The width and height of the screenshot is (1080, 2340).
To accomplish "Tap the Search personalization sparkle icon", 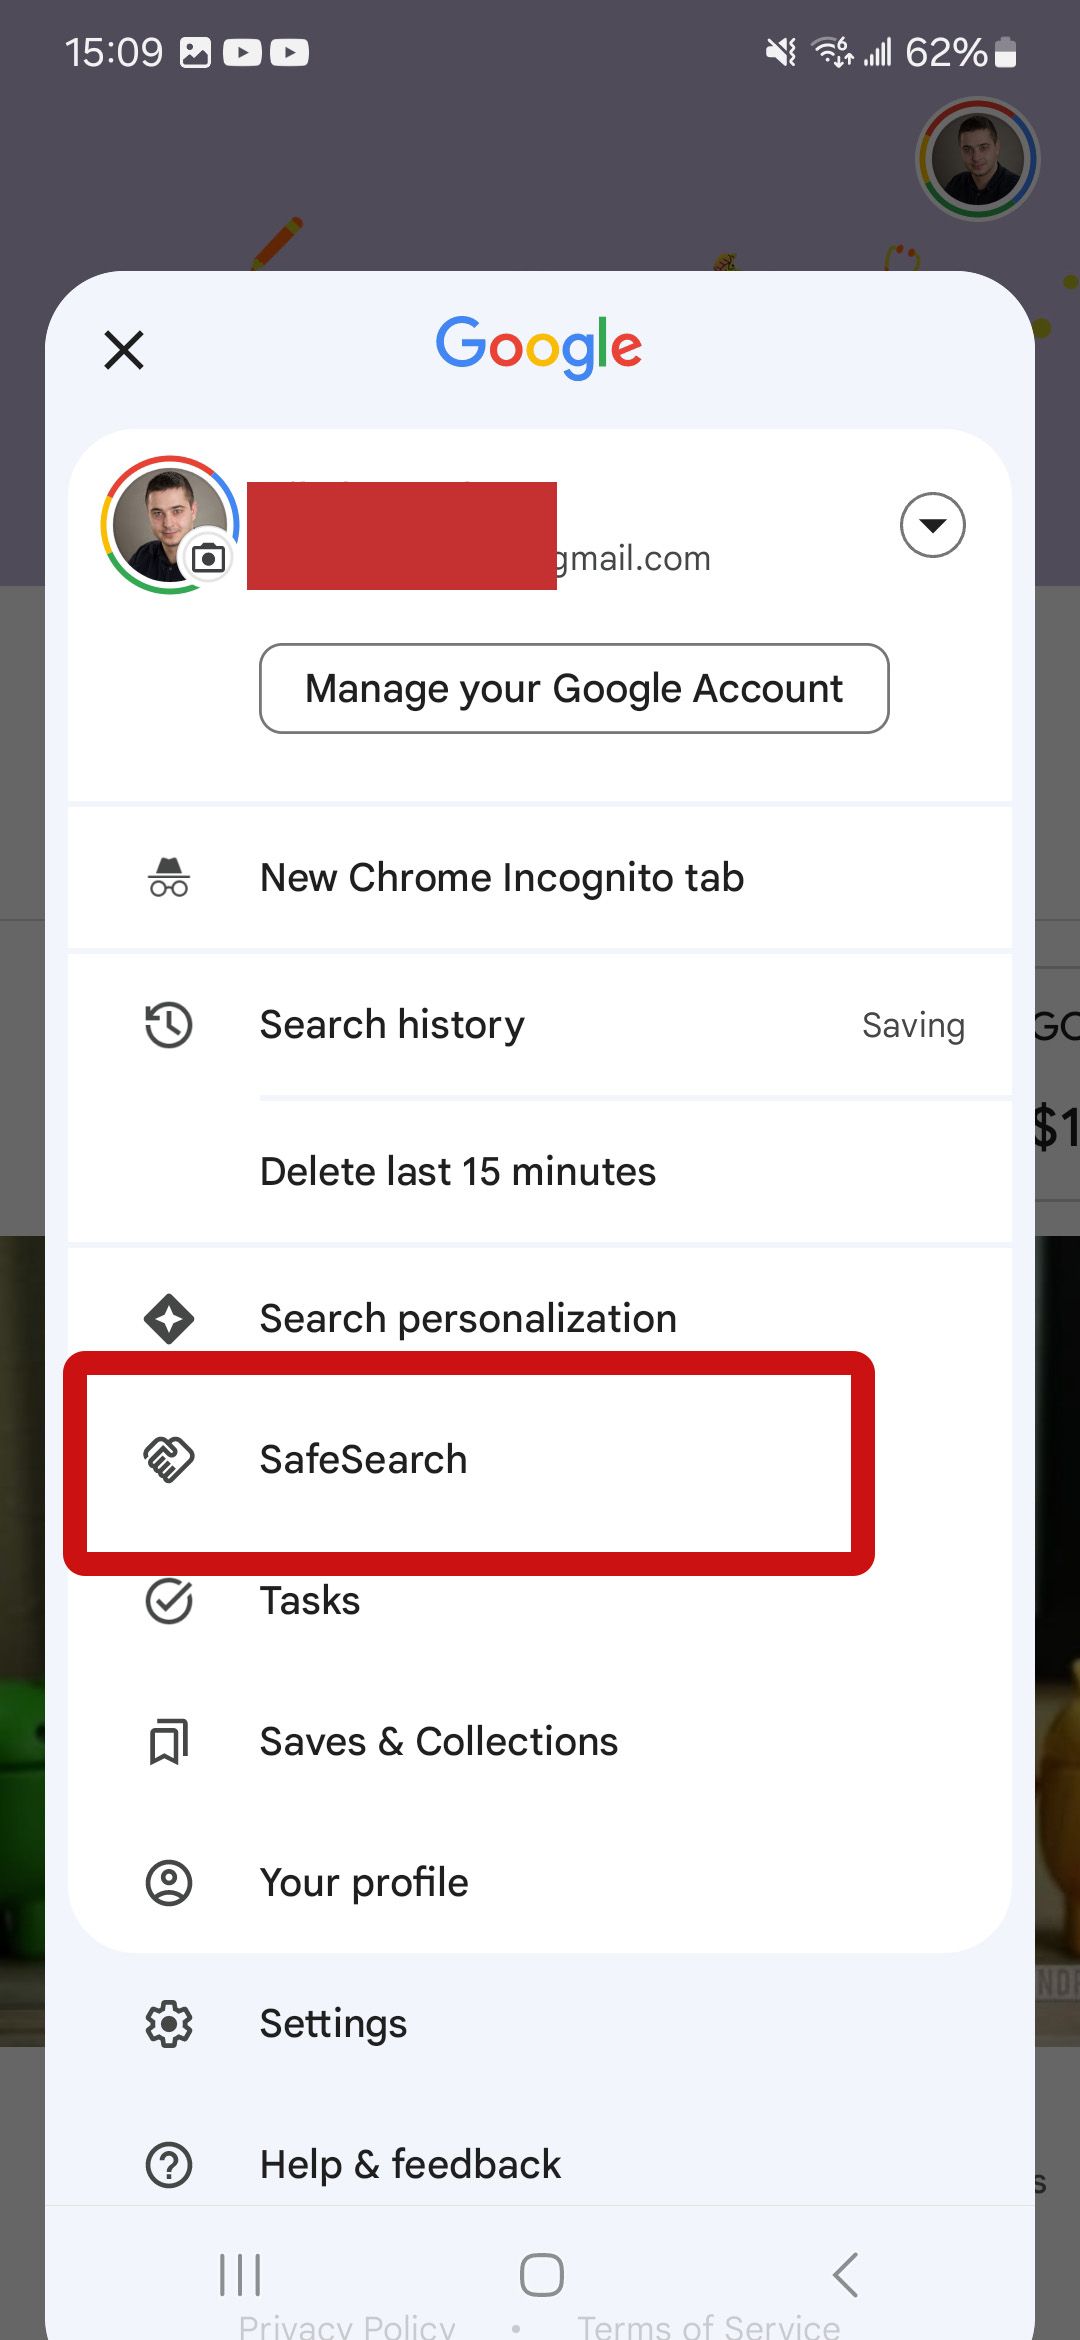I will click(x=169, y=1317).
